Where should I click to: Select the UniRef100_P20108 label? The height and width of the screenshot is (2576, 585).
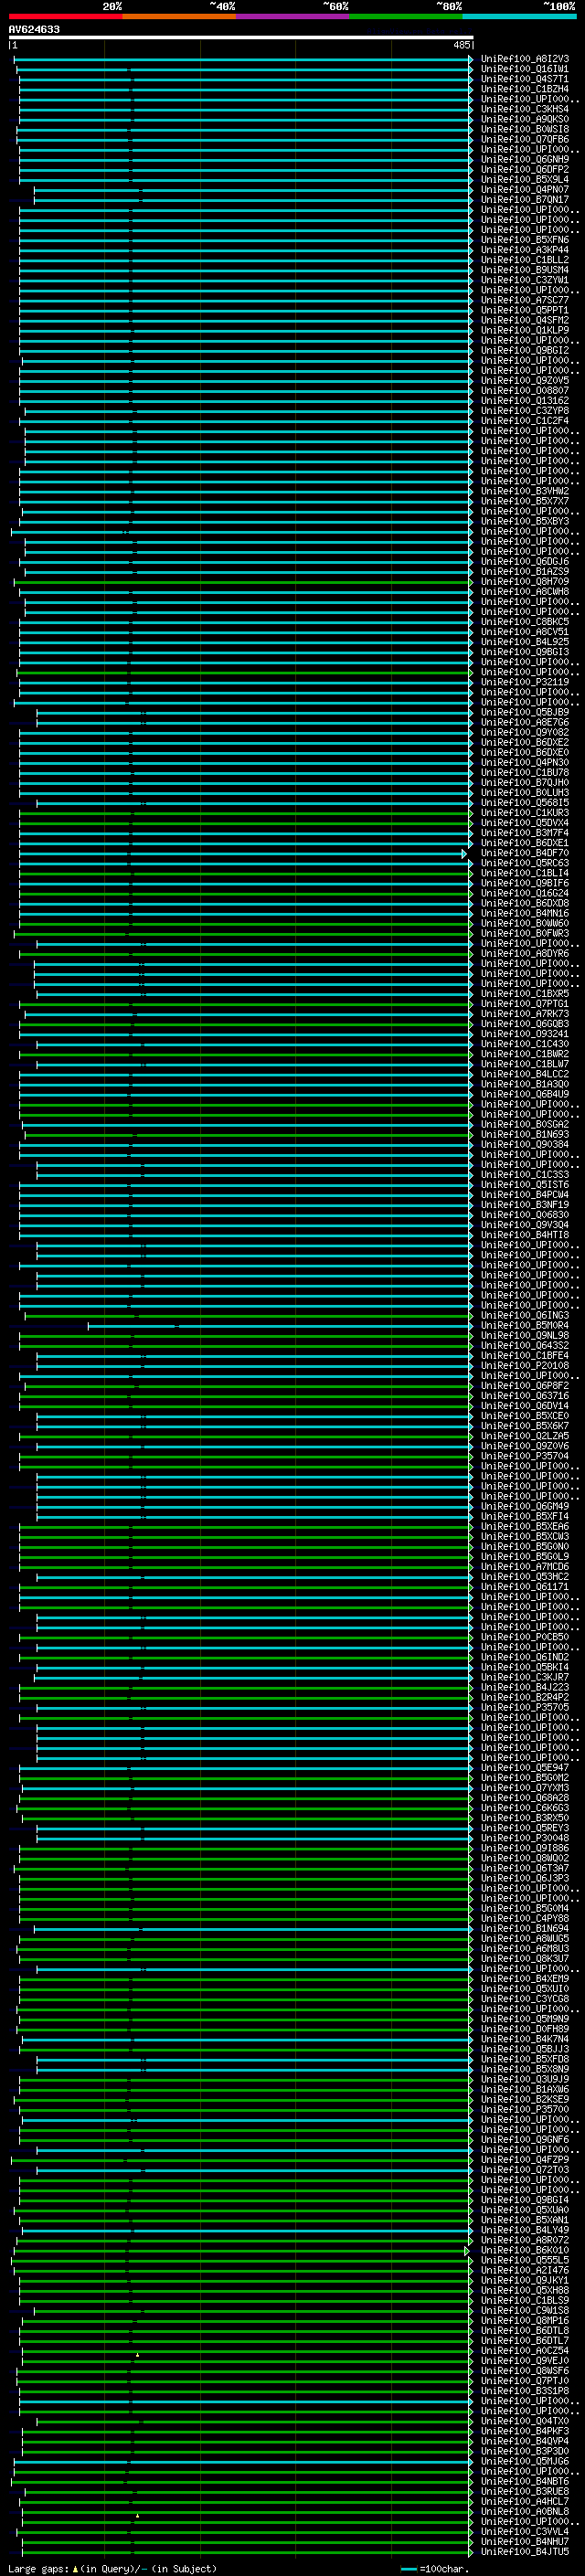(525, 1365)
